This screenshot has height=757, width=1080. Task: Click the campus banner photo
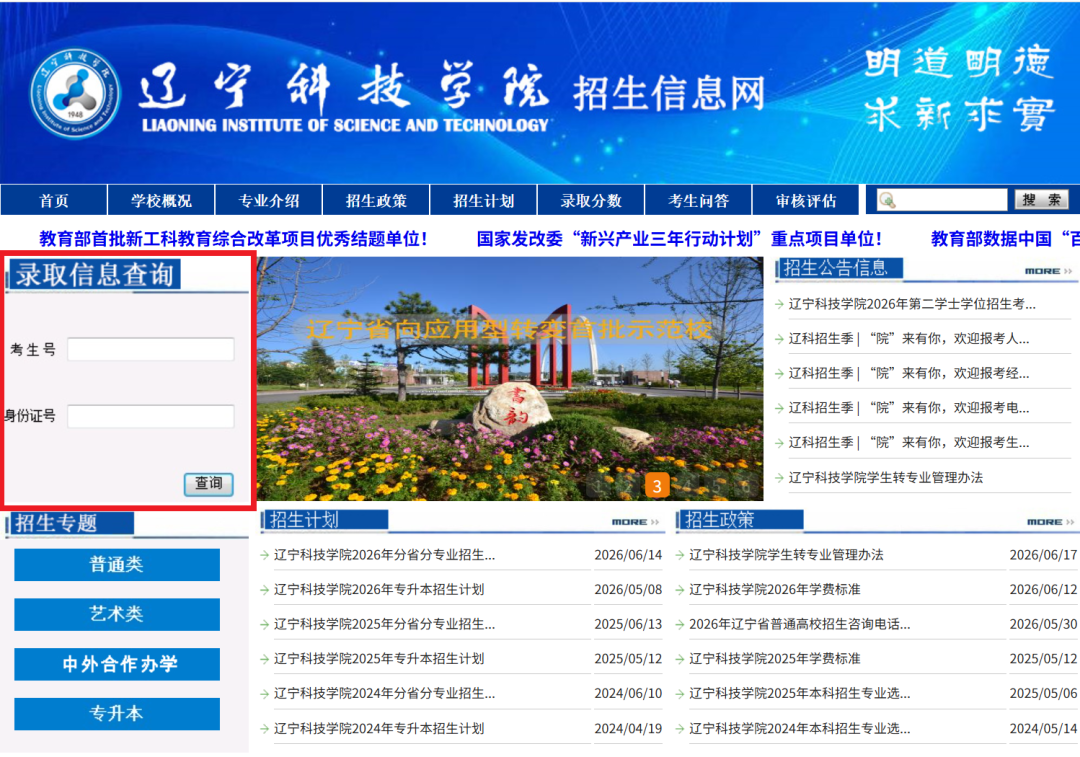510,378
